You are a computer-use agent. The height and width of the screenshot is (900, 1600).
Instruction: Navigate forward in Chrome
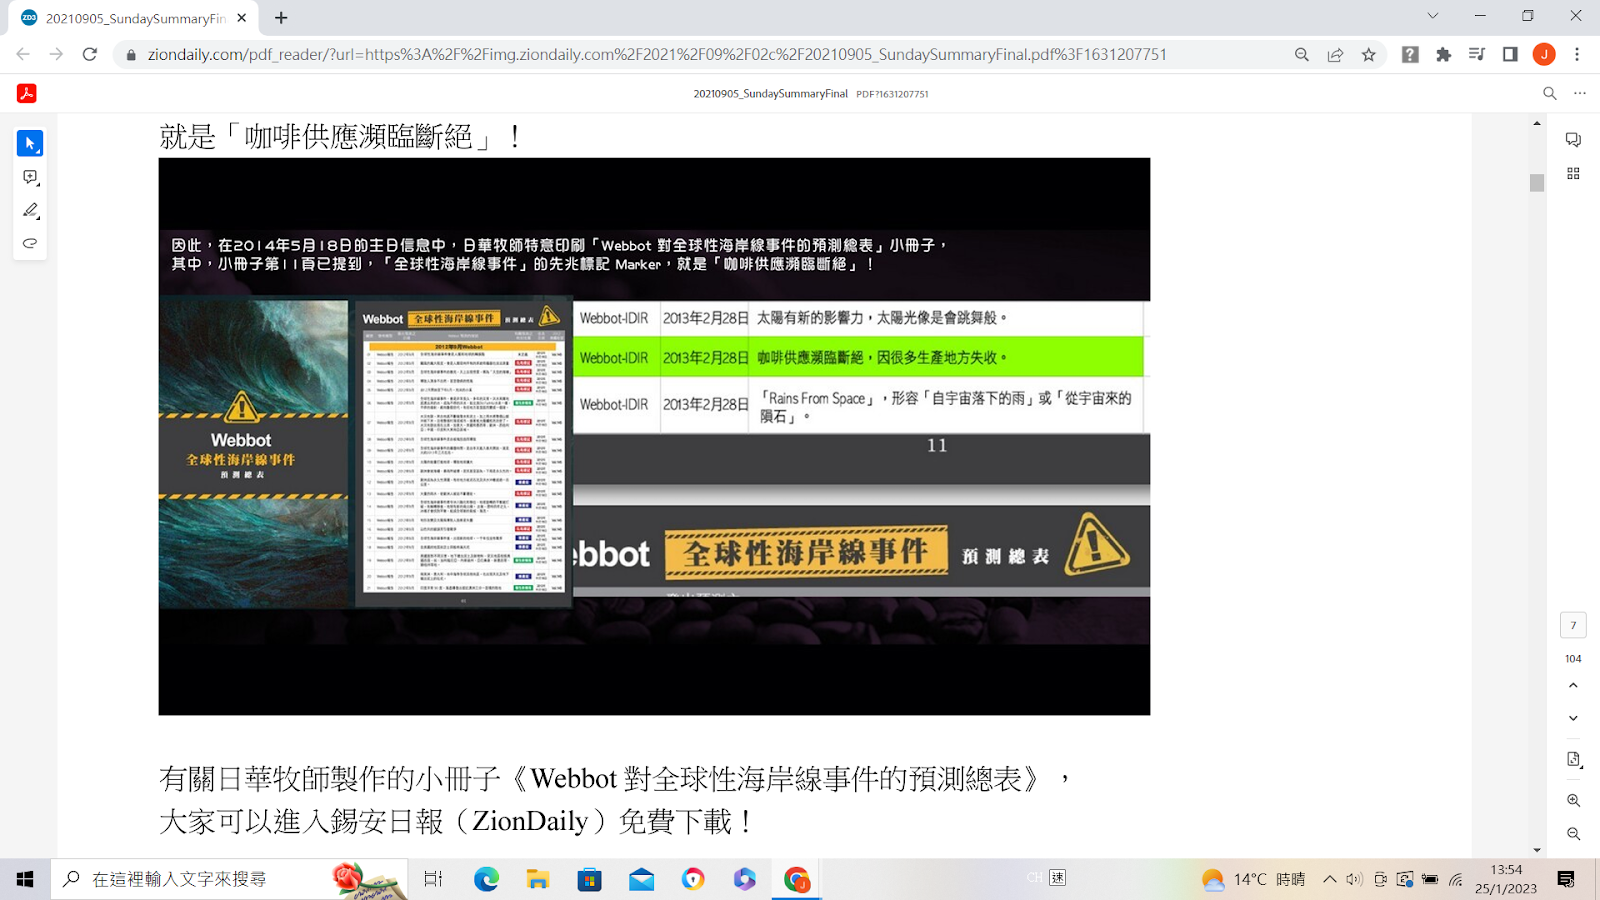tap(56, 54)
